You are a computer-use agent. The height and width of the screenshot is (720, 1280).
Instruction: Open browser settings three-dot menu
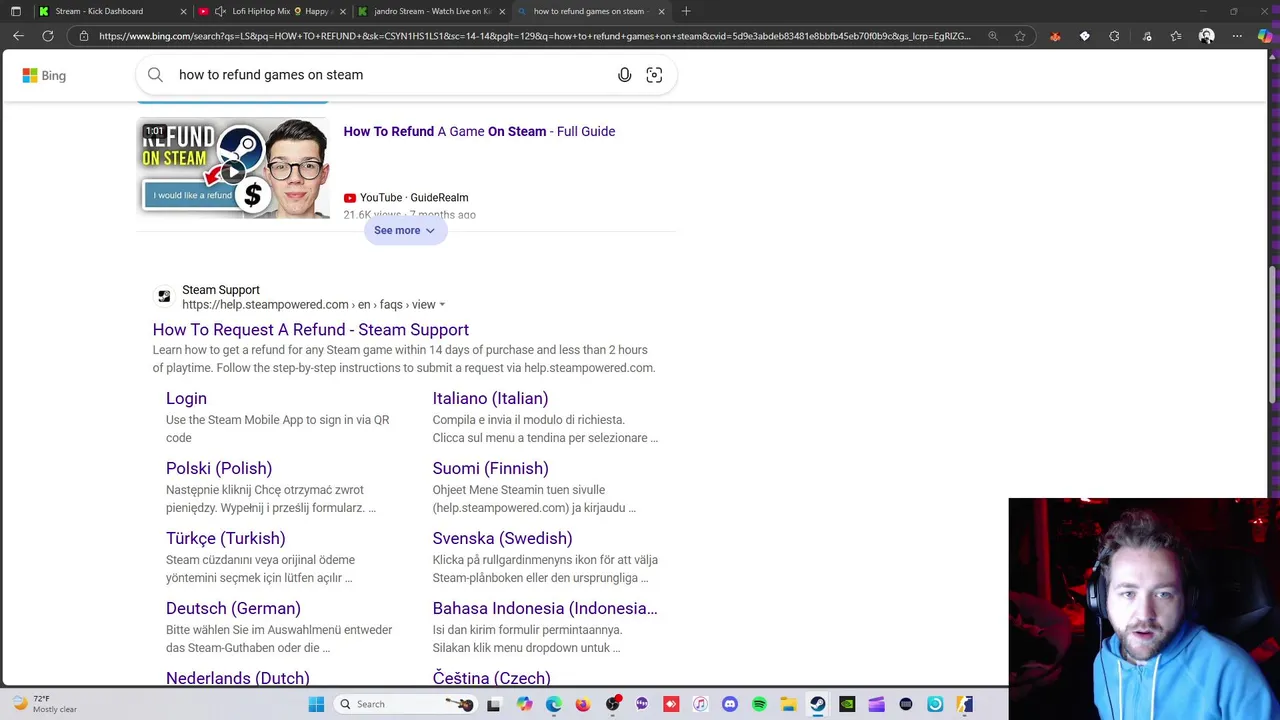click(x=1237, y=36)
